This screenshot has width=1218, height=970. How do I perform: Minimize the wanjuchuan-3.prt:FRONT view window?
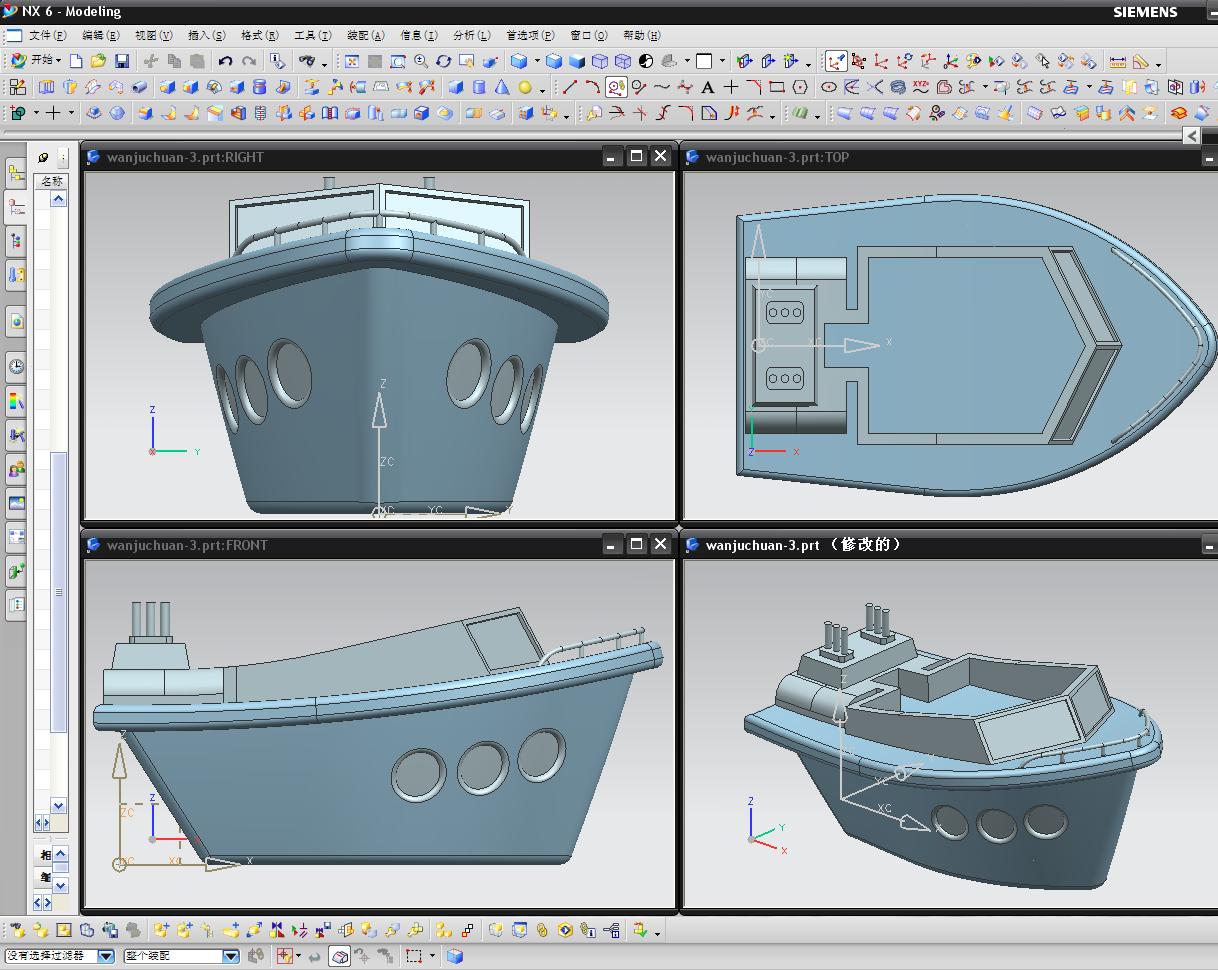(x=612, y=544)
